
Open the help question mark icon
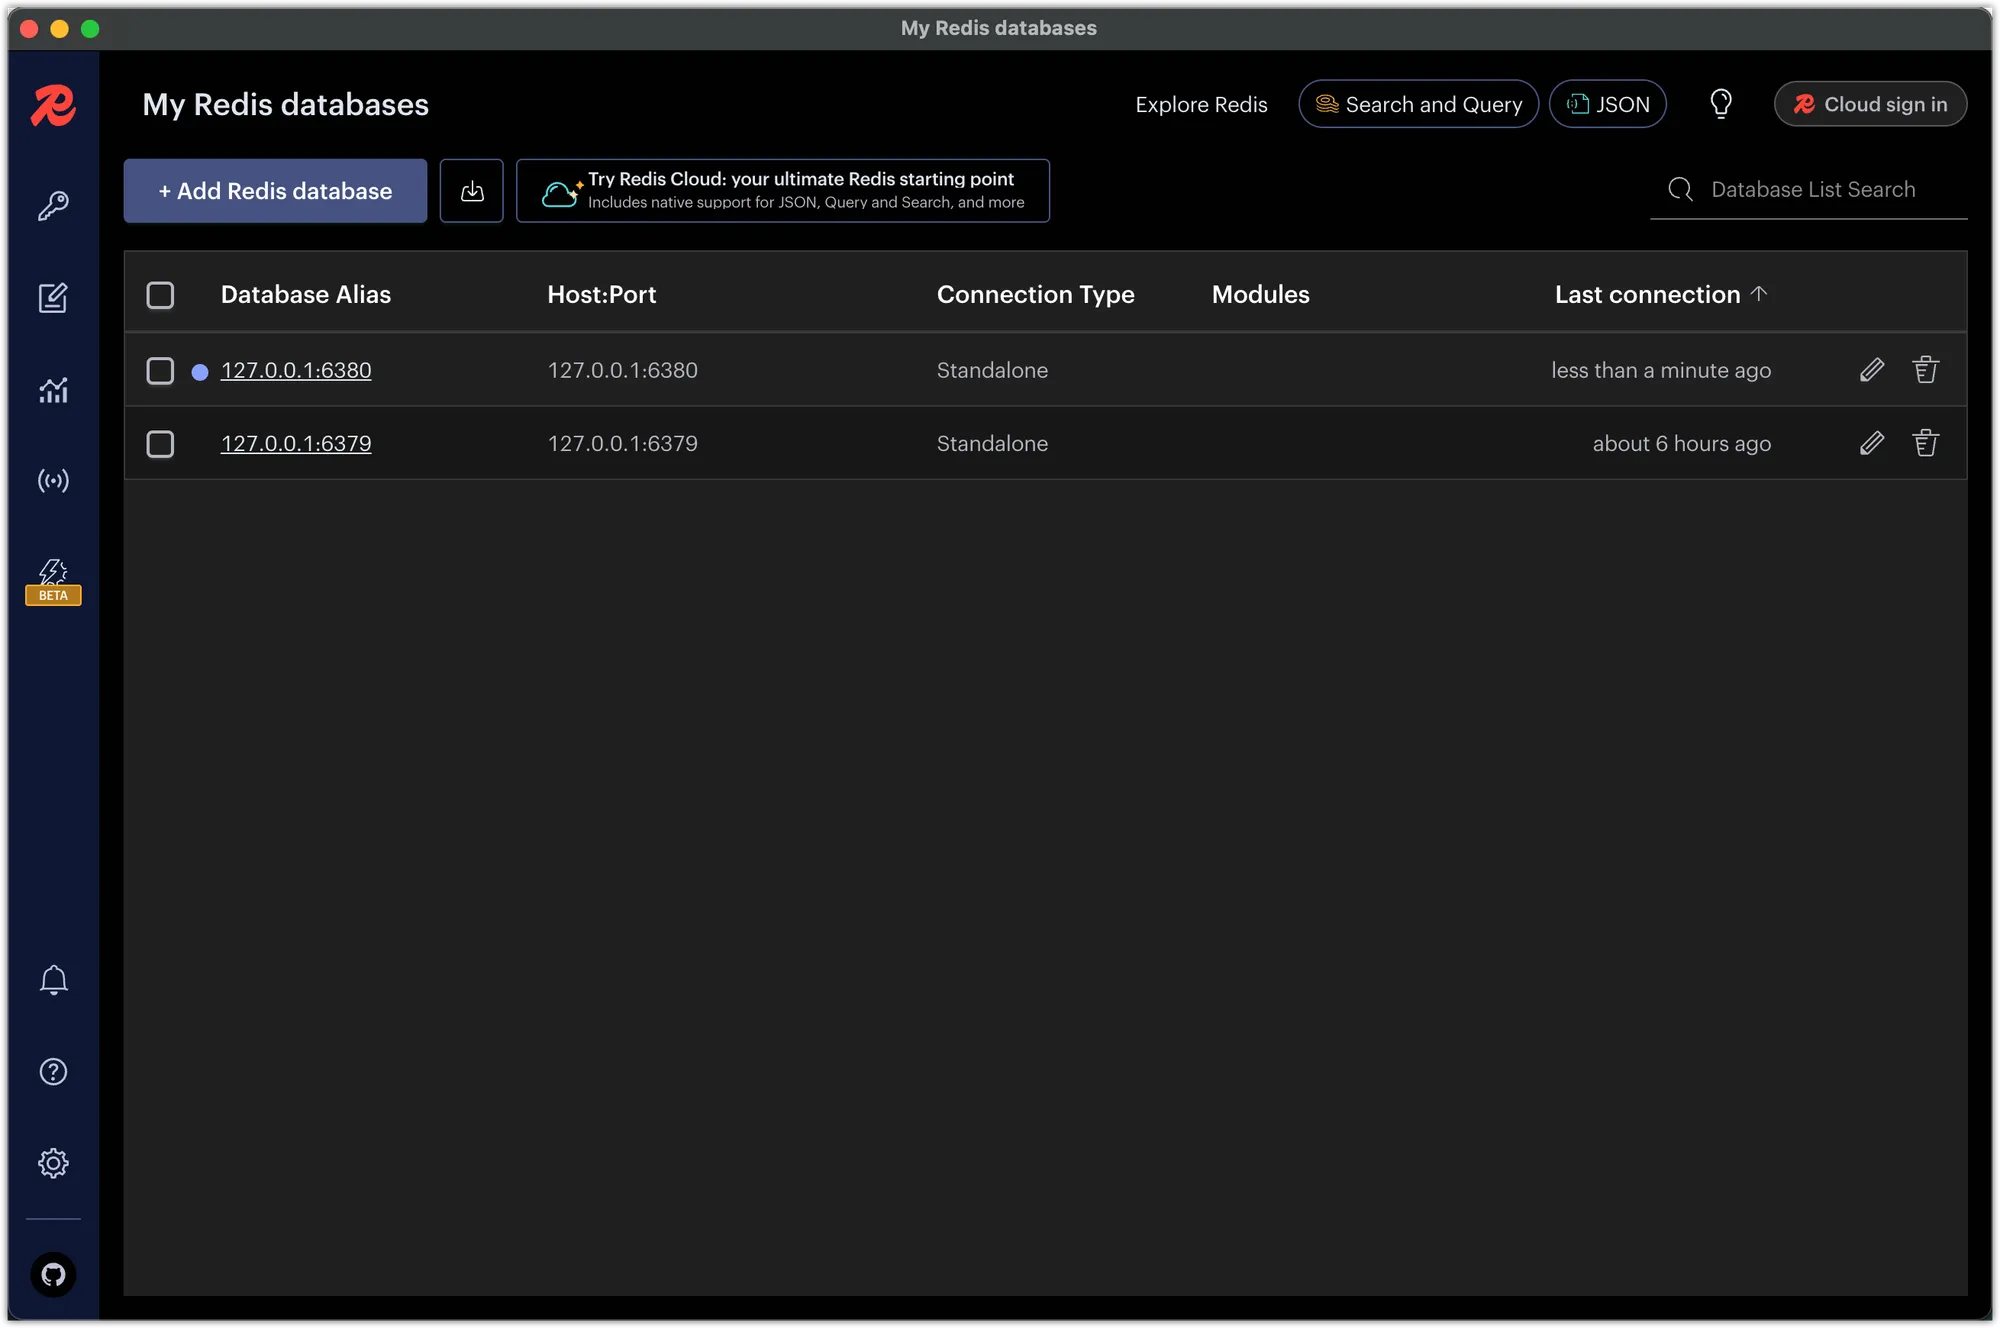click(53, 1072)
